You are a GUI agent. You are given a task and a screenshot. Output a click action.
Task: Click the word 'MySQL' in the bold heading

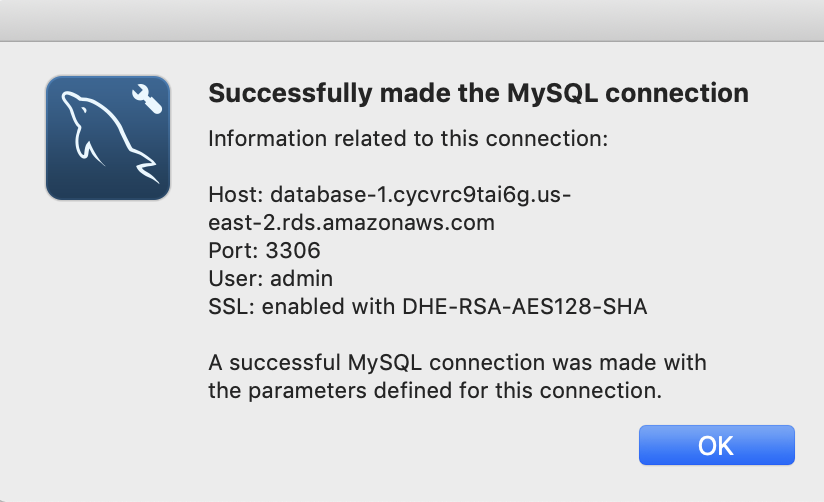(552, 94)
